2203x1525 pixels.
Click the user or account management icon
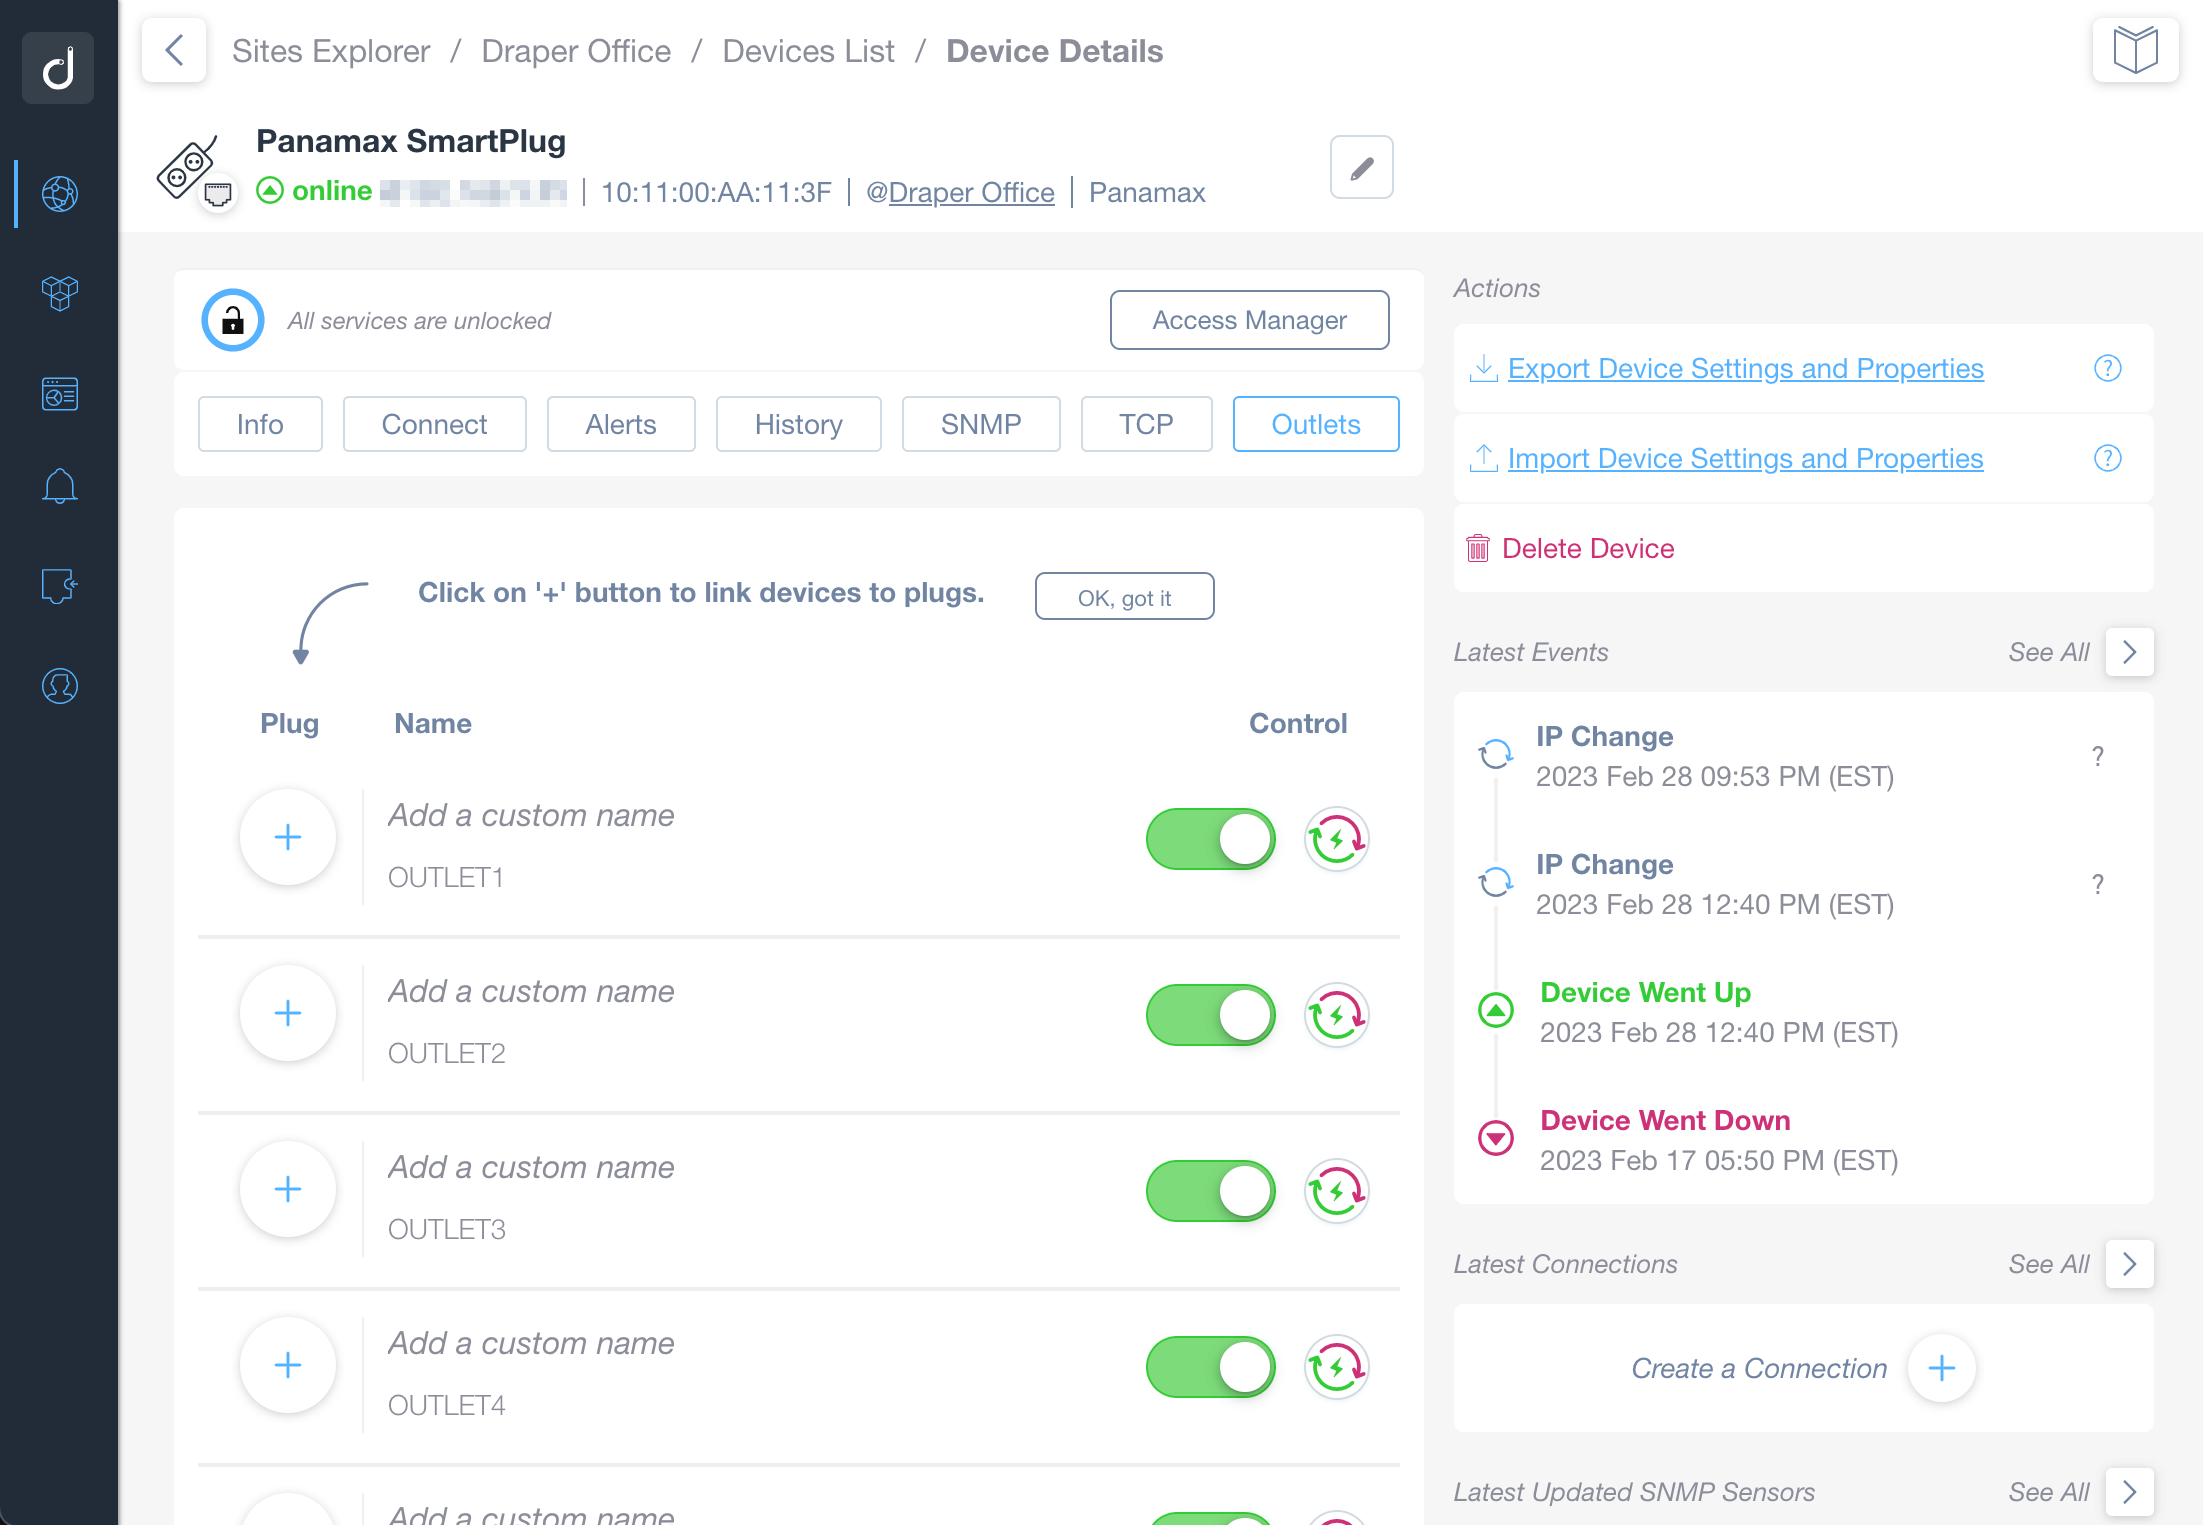tap(59, 686)
